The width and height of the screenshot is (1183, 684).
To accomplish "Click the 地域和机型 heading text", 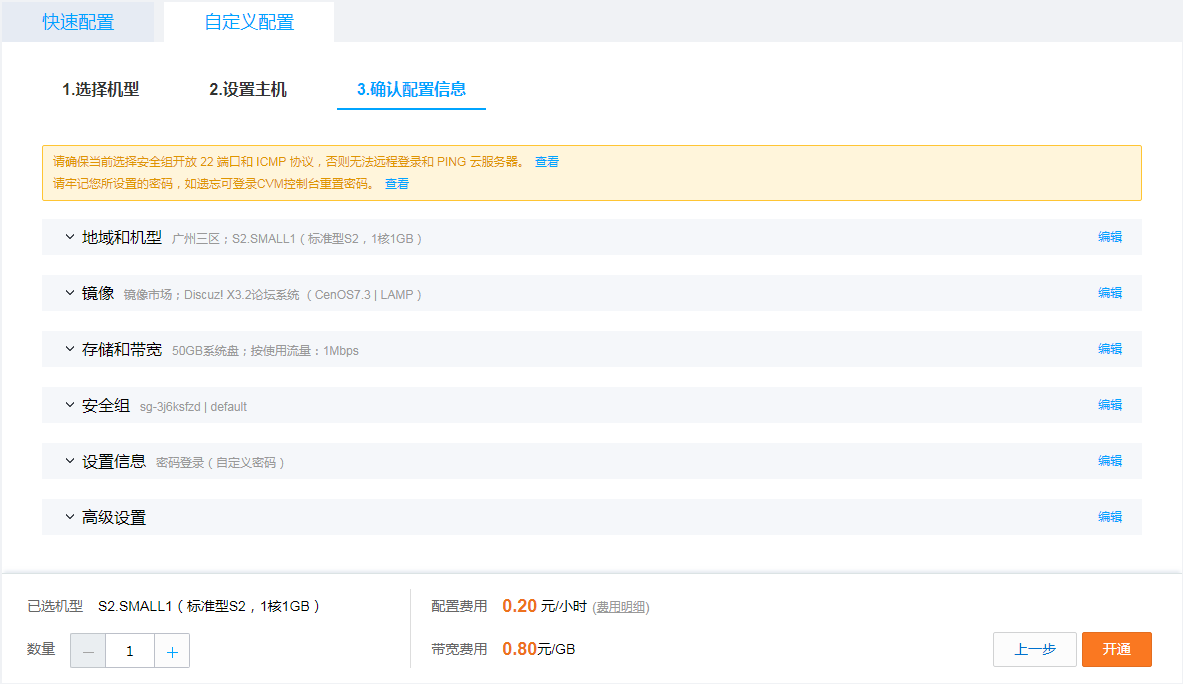I will (x=121, y=238).
